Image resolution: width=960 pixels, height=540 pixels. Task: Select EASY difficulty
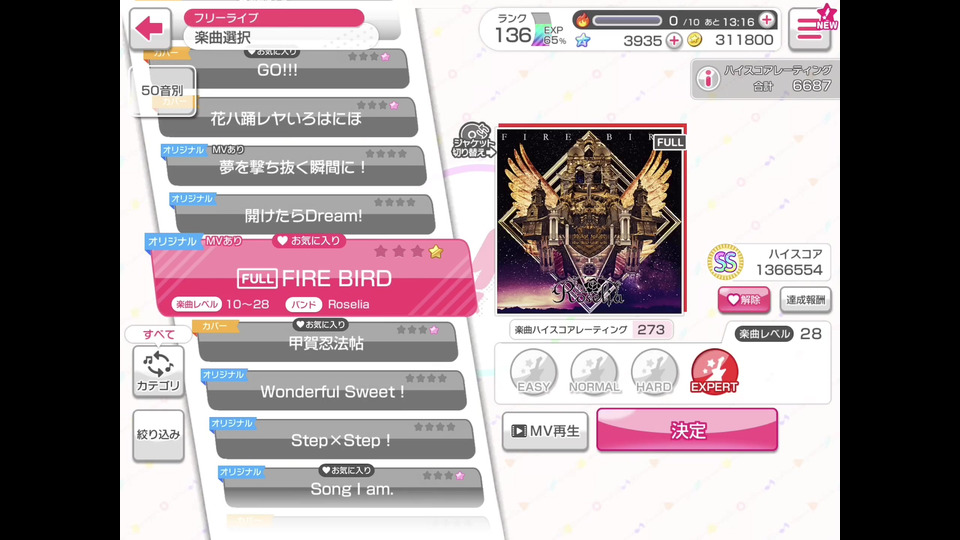click(x=533, y=372)
